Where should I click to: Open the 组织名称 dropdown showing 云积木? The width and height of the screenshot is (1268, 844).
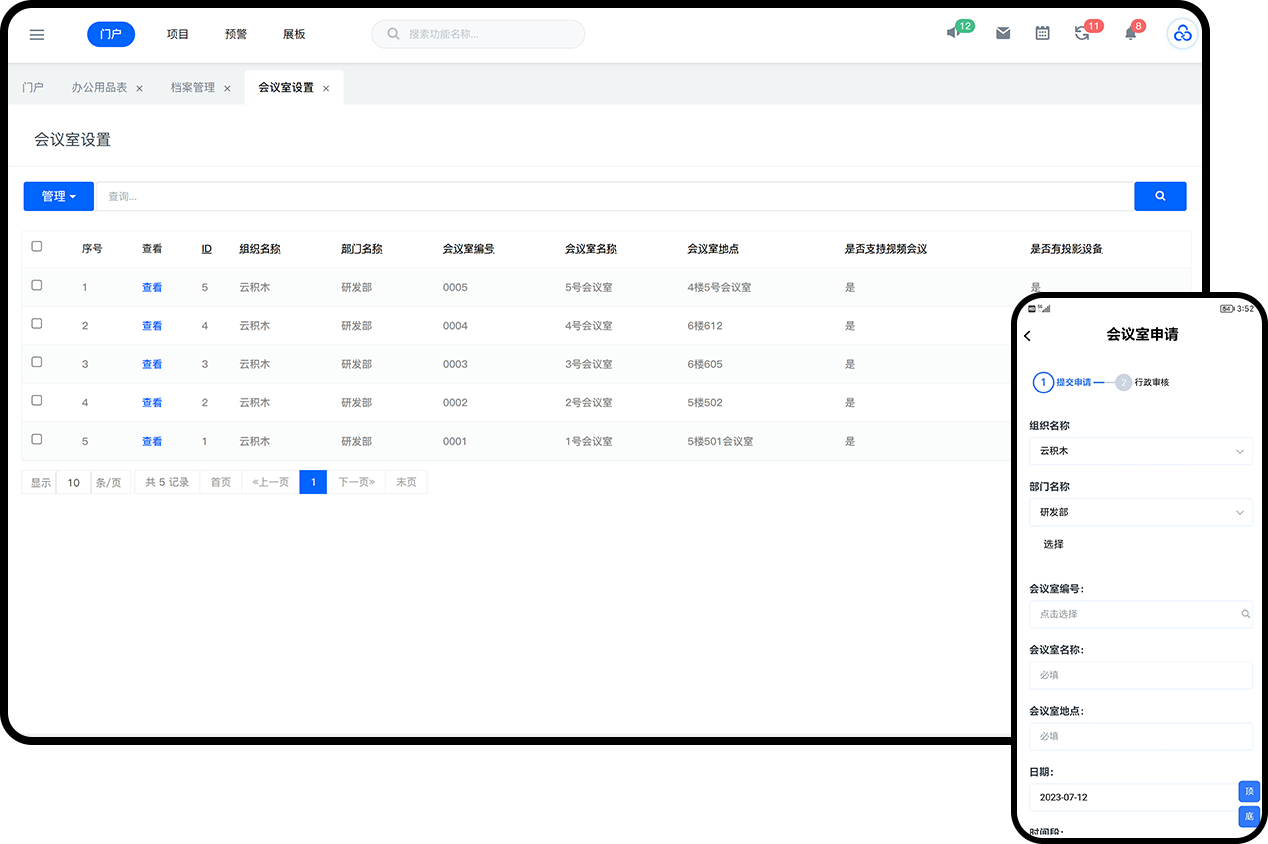click(1140, 451)
